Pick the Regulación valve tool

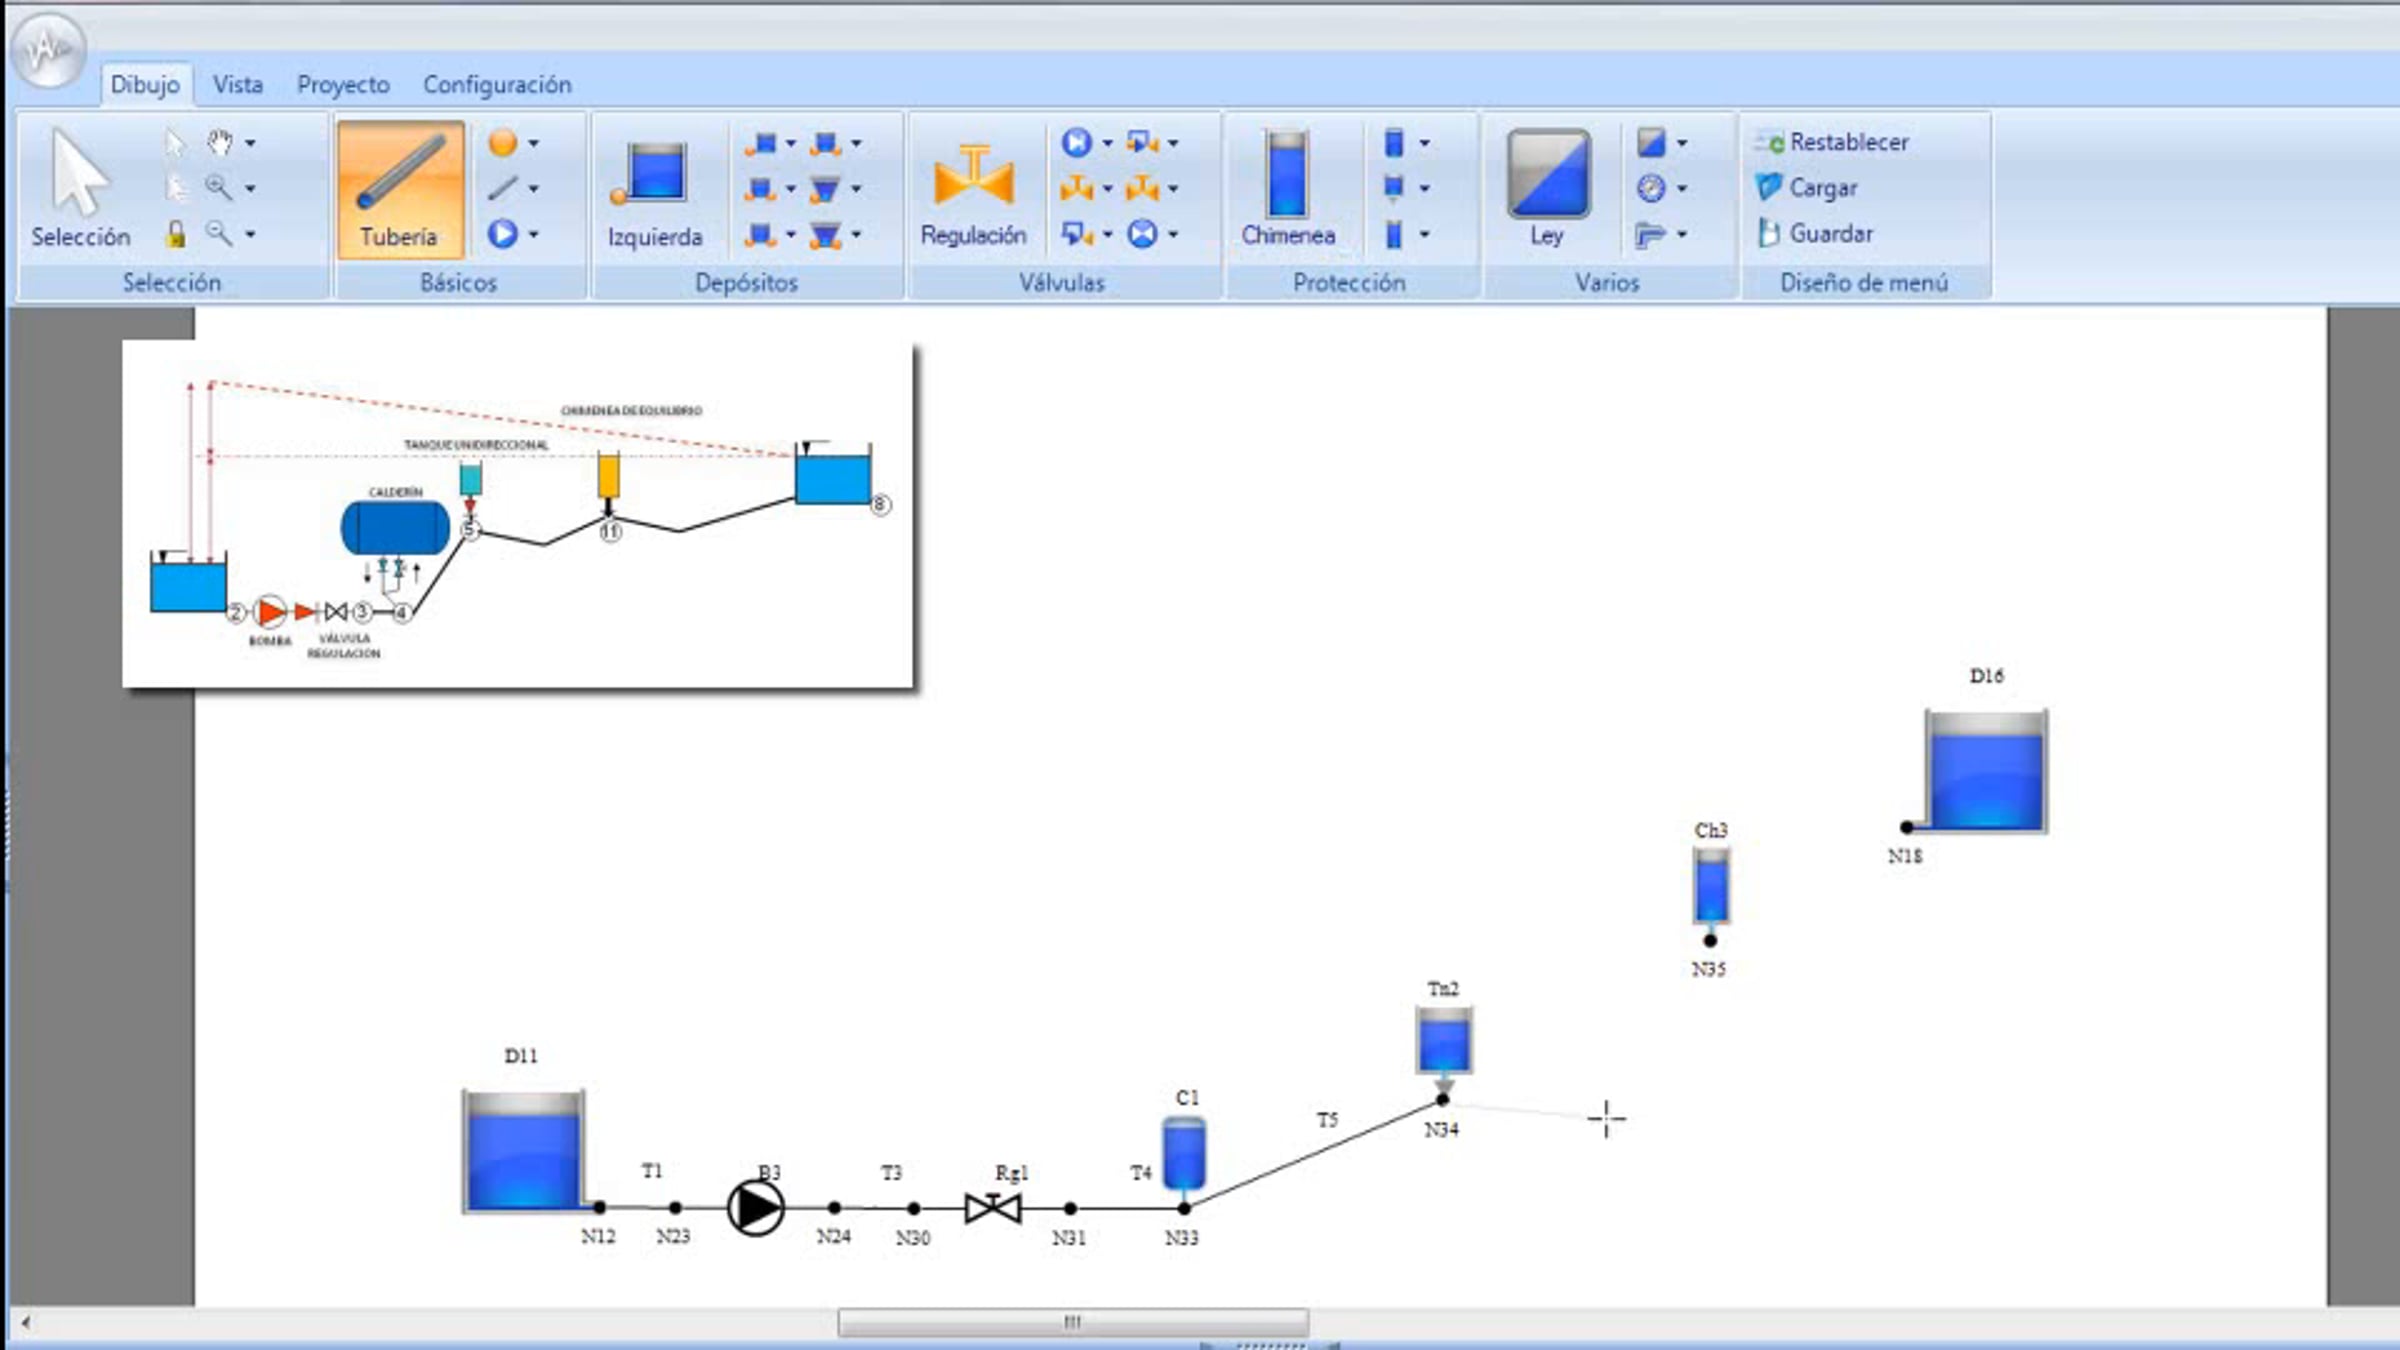pyautogui.click(x=973, y=190)
